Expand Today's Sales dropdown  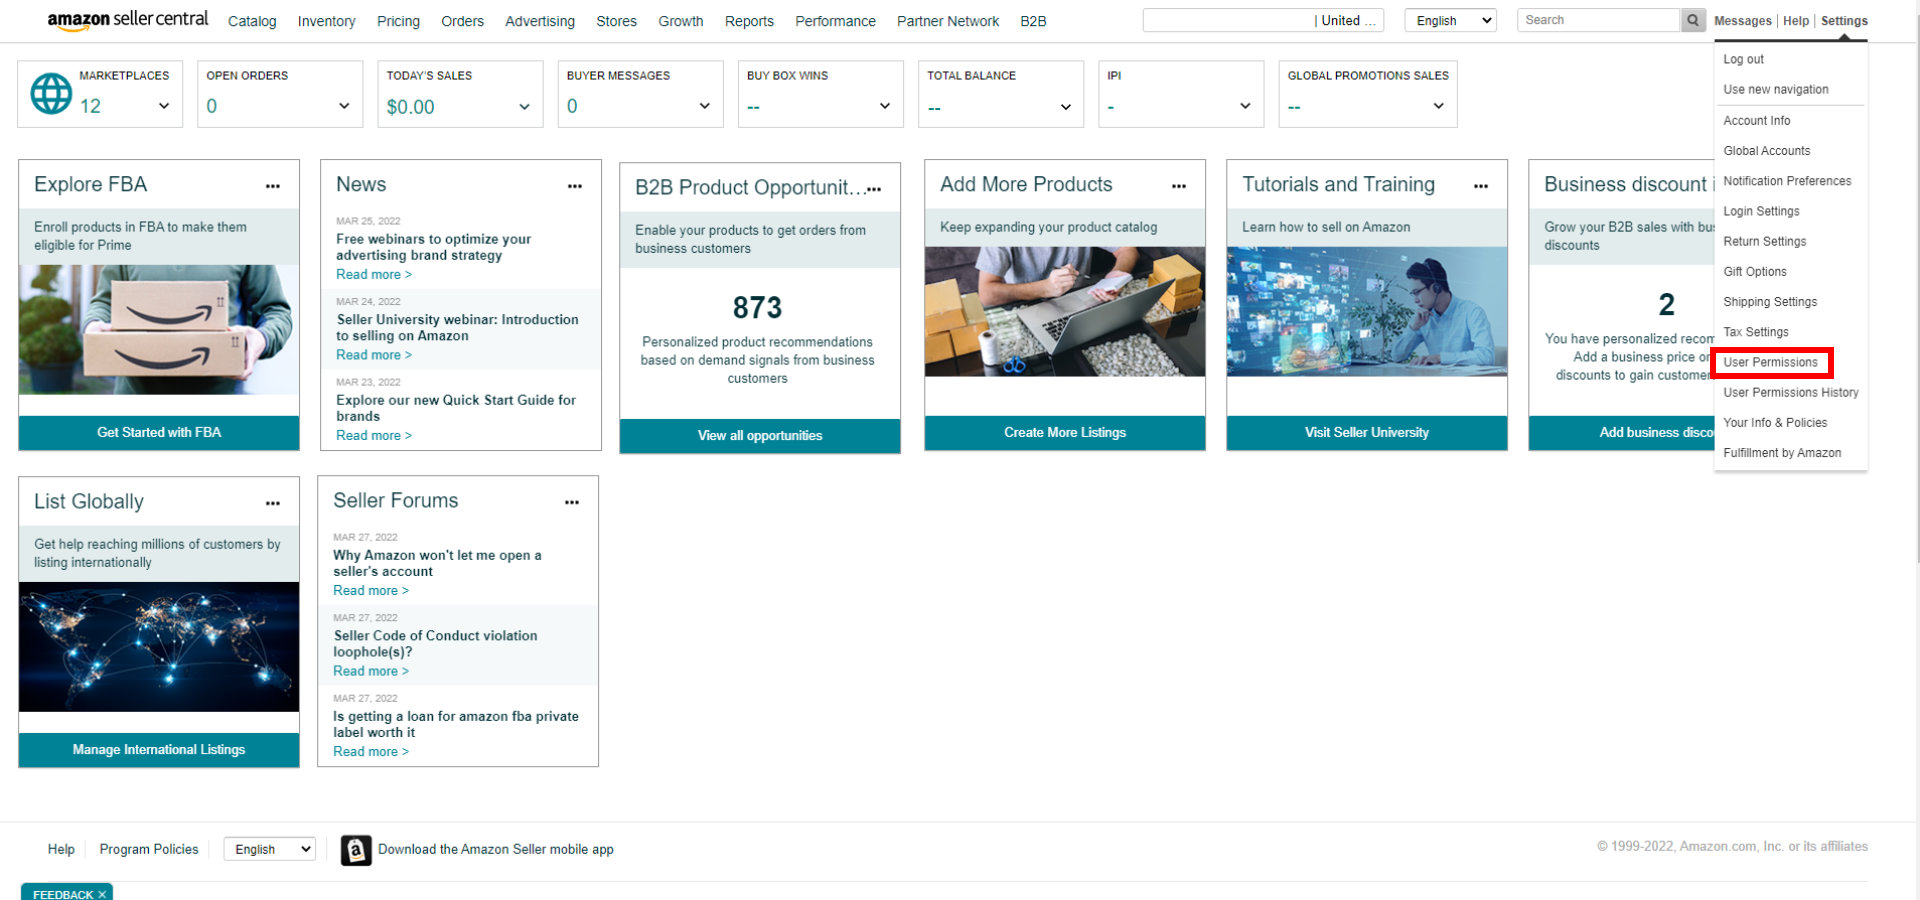[x=524, y=106]
